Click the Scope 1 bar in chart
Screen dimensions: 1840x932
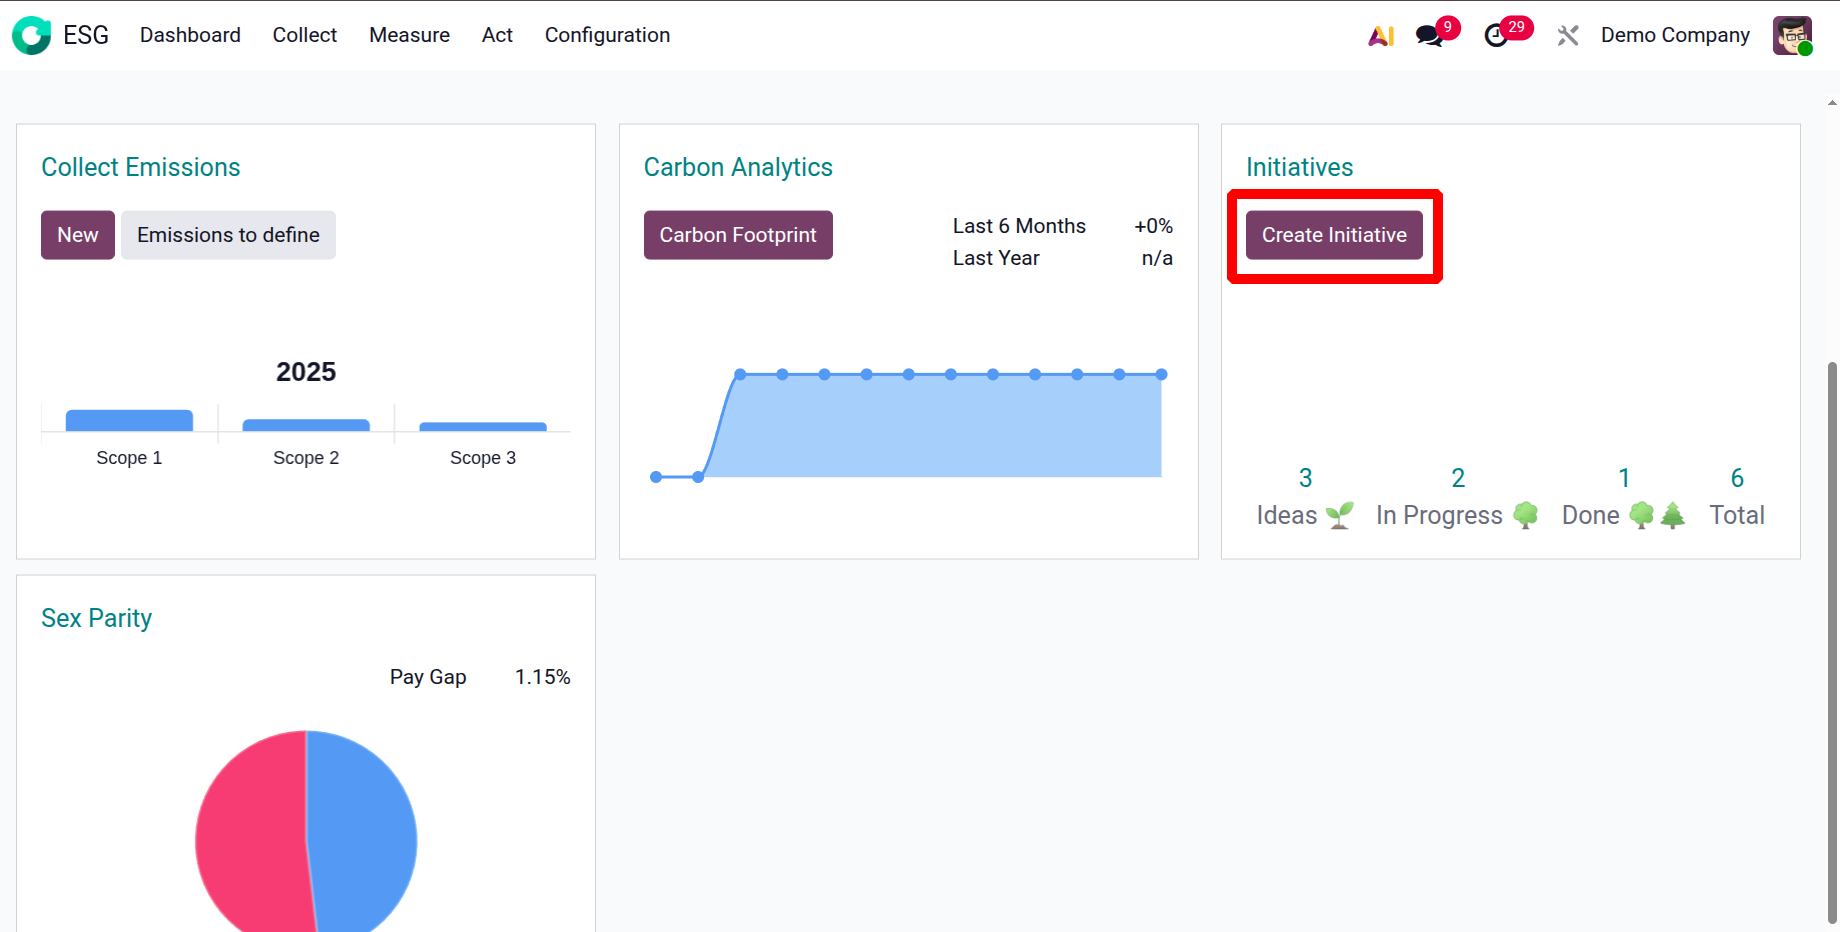click(129, 421)
